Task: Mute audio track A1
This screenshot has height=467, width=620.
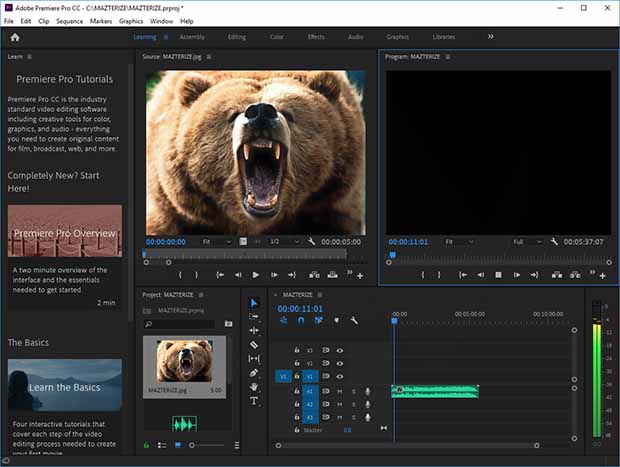Action: coord(339,391)
